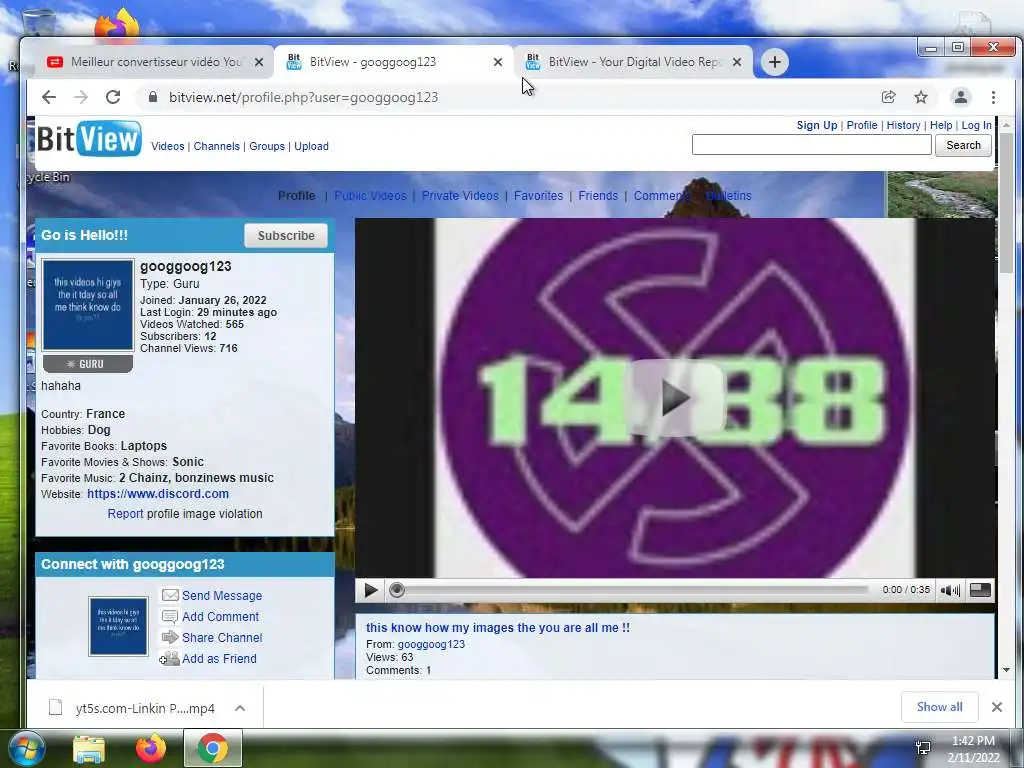Open the Channels section link
1024x768 pixels.
217,146
